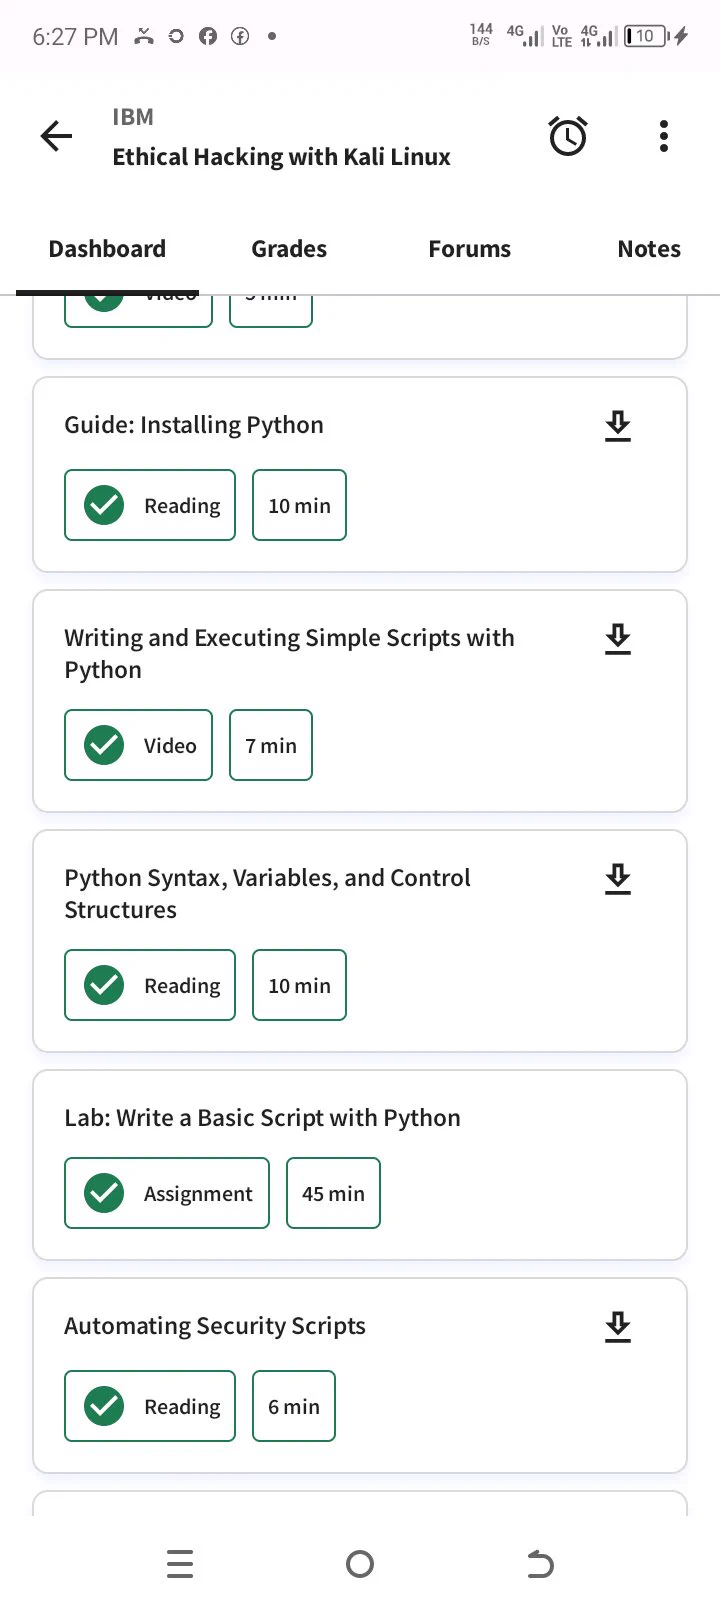This screenshot has width=720, height=1612.
Task: Download Writing and Executing Simple Scripts video
Action: pyautogui.click(x=618, y=639)
